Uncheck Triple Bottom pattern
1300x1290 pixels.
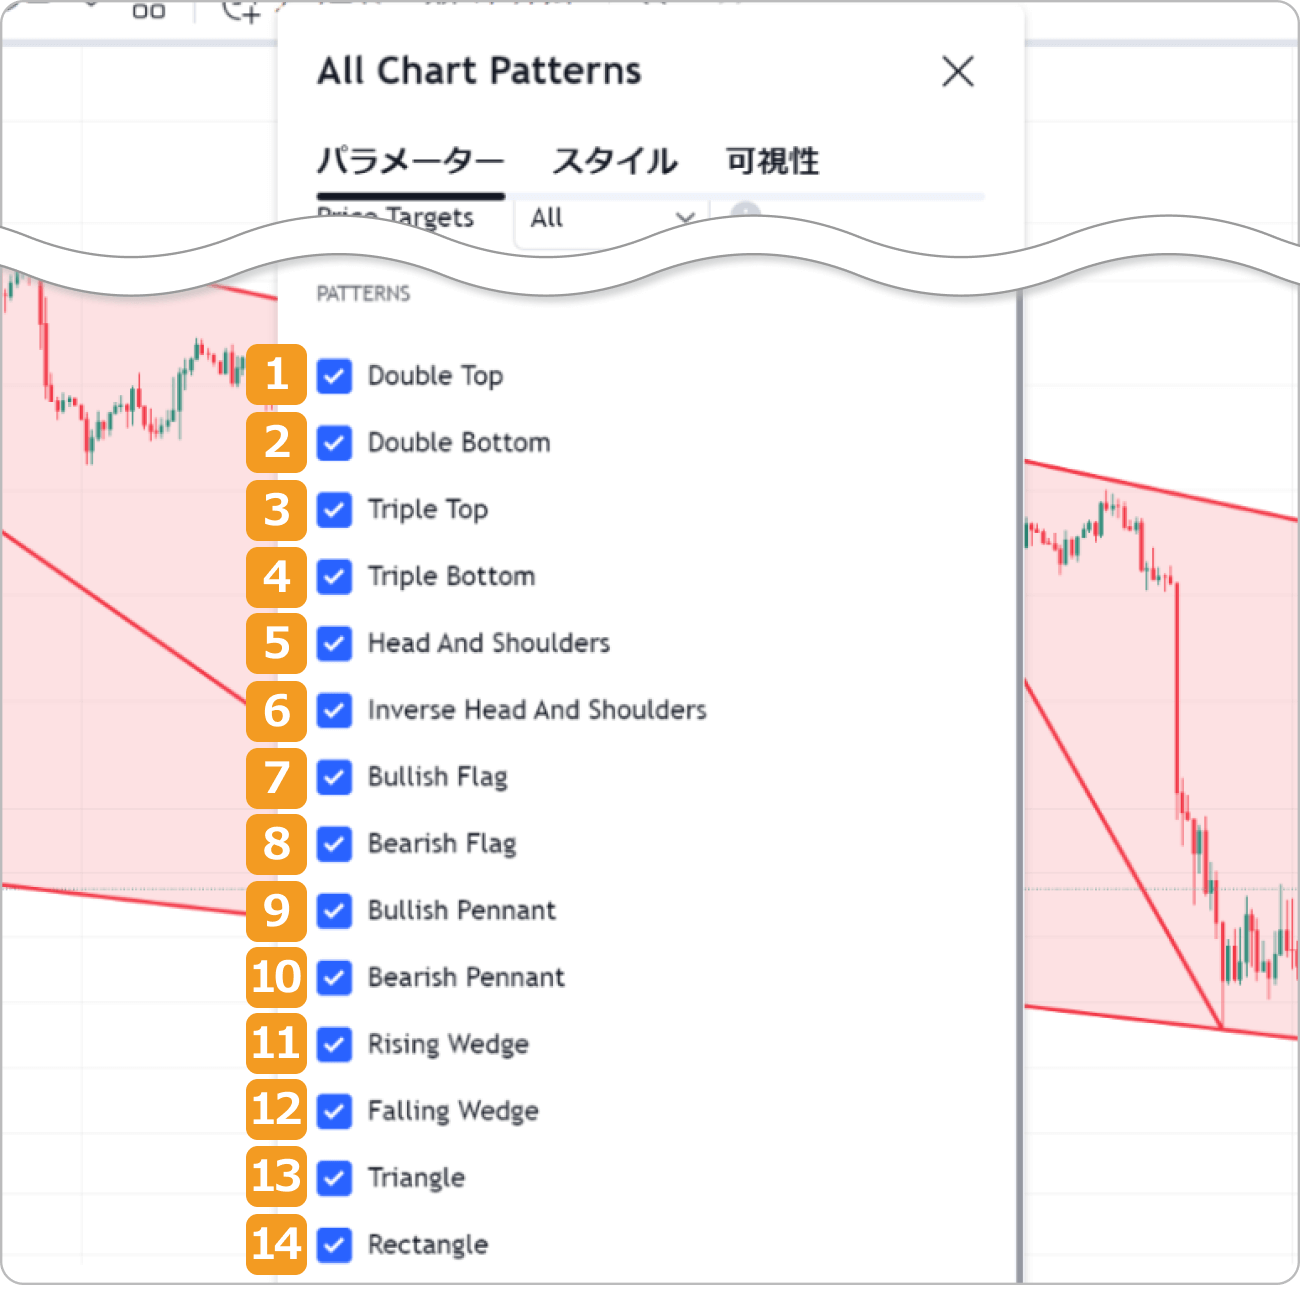(x=334, y=577)
